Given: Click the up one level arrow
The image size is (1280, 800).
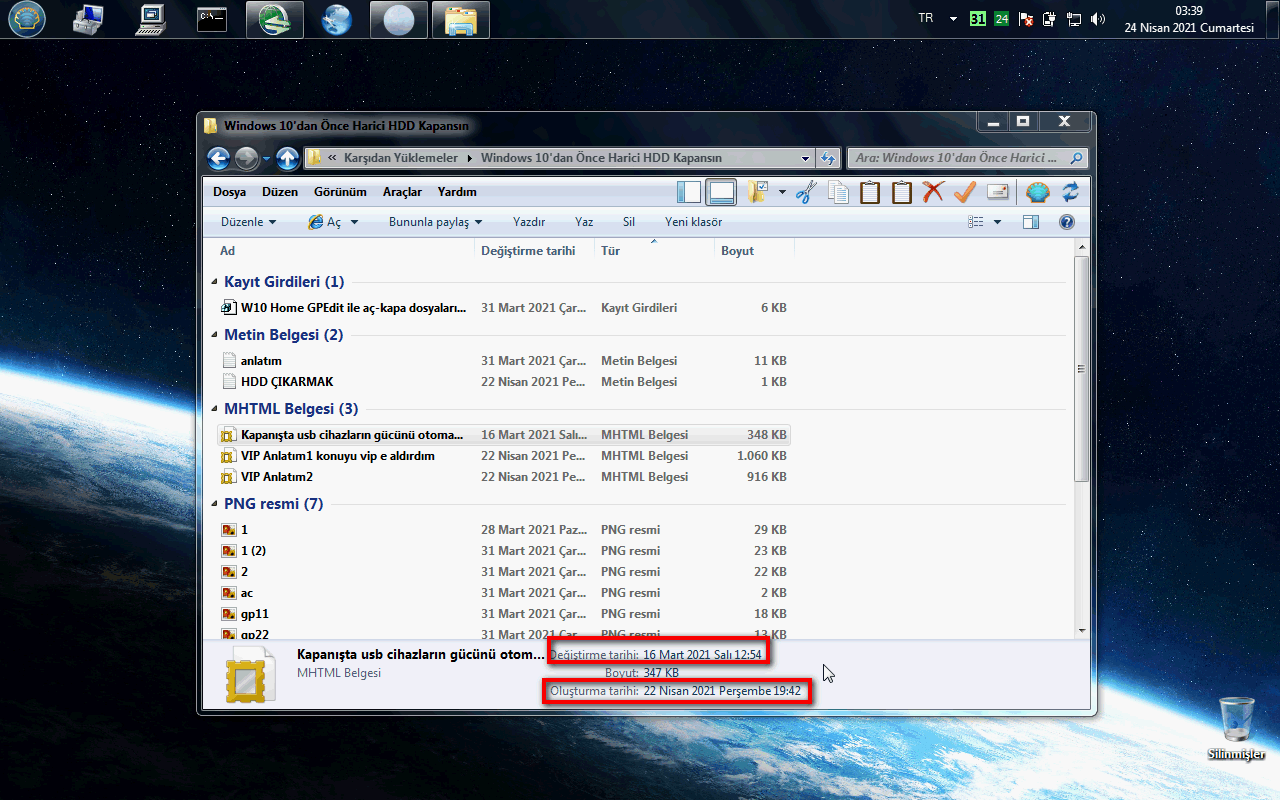Looking at the screenshot, I should point(288,158).
